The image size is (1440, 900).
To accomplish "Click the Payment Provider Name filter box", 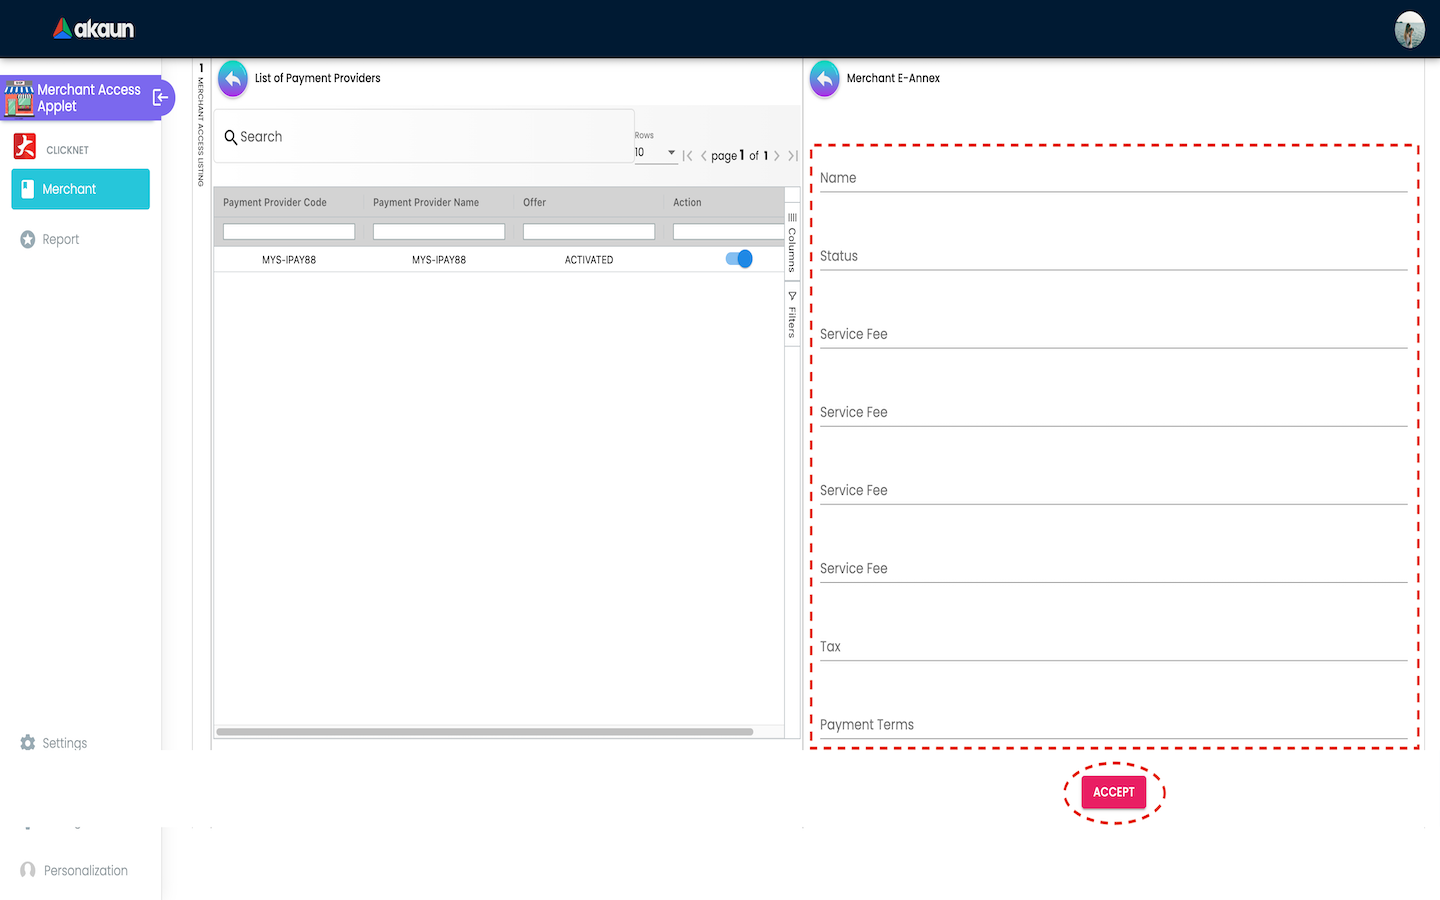I will point(439,231).
